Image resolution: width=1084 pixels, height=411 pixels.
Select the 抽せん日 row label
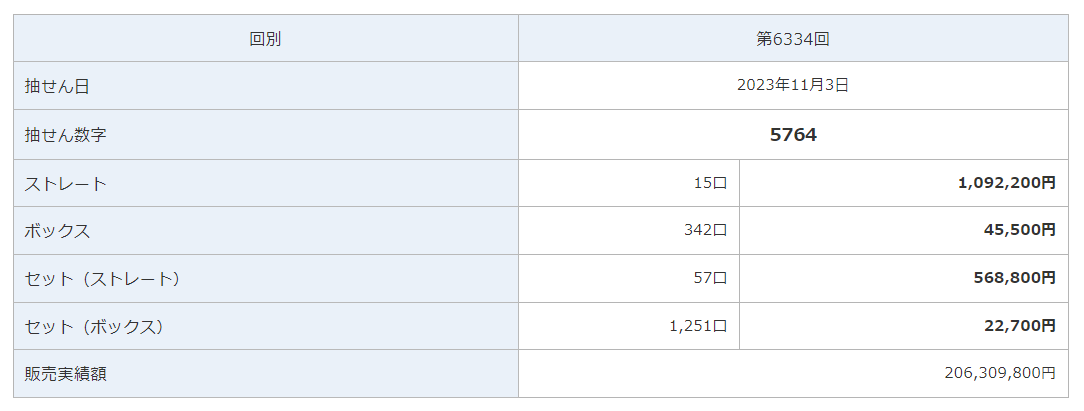coord(57,86)
